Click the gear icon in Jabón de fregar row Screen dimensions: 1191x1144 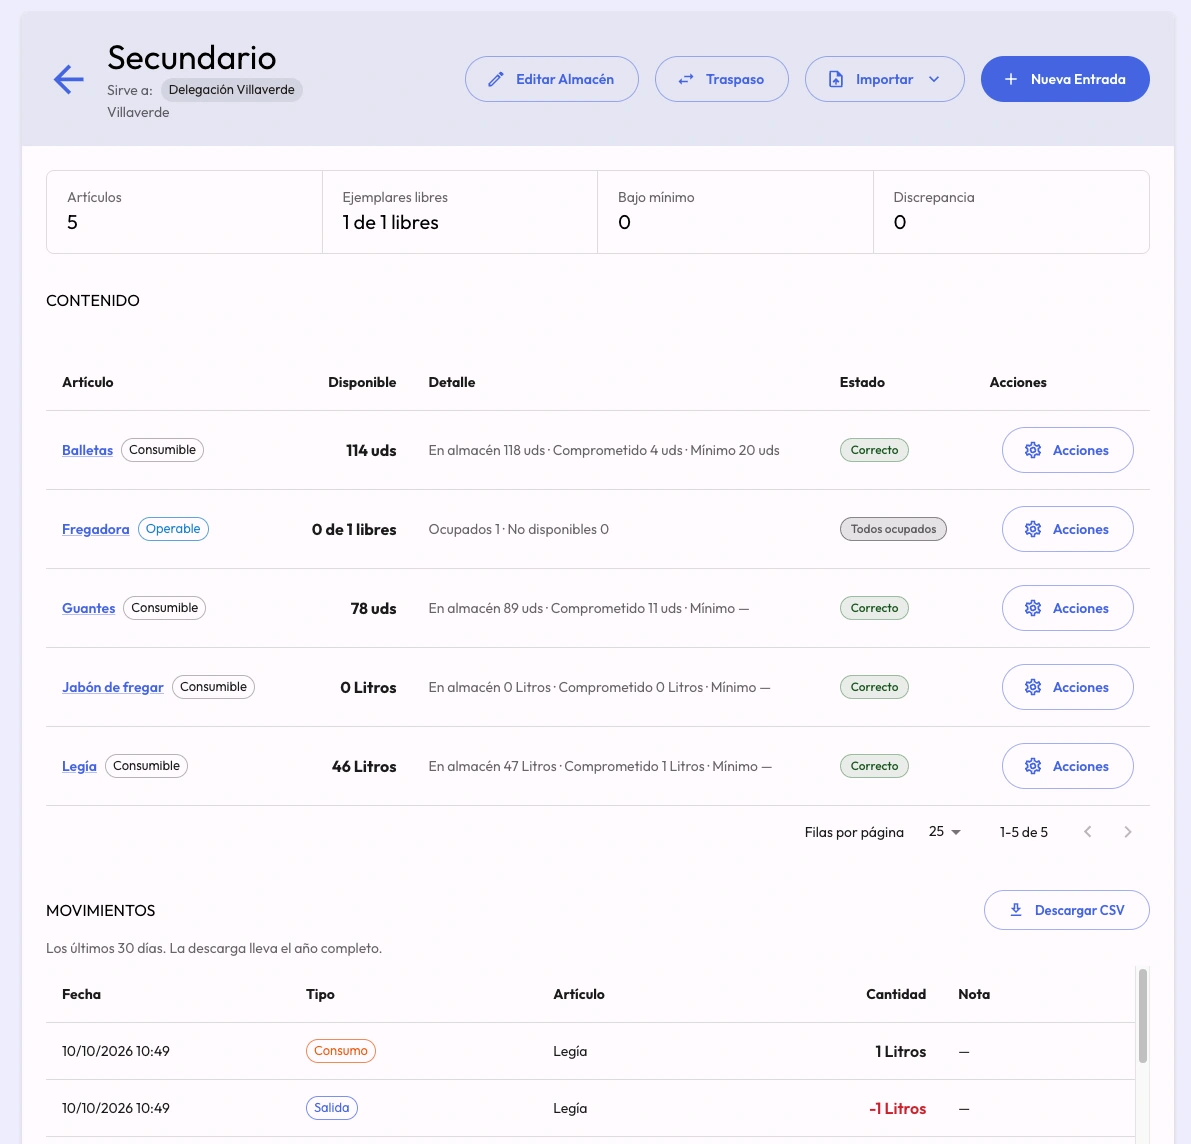pyautogui.click(x=1033, y=687)
